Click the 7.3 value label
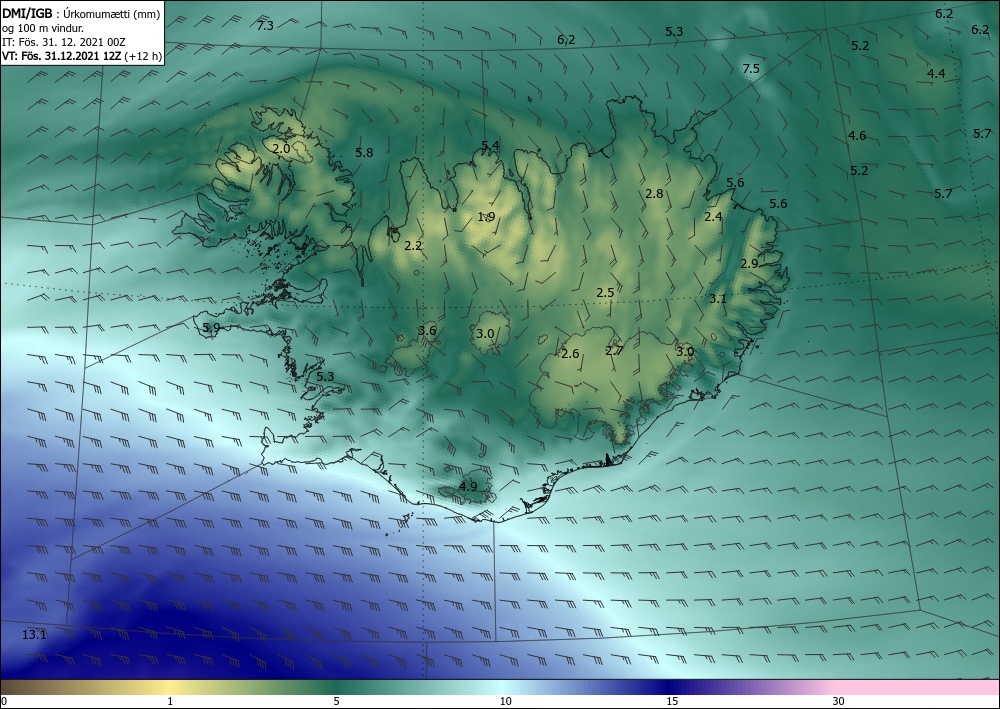1000x709 pixels. (x=265, y=26)
